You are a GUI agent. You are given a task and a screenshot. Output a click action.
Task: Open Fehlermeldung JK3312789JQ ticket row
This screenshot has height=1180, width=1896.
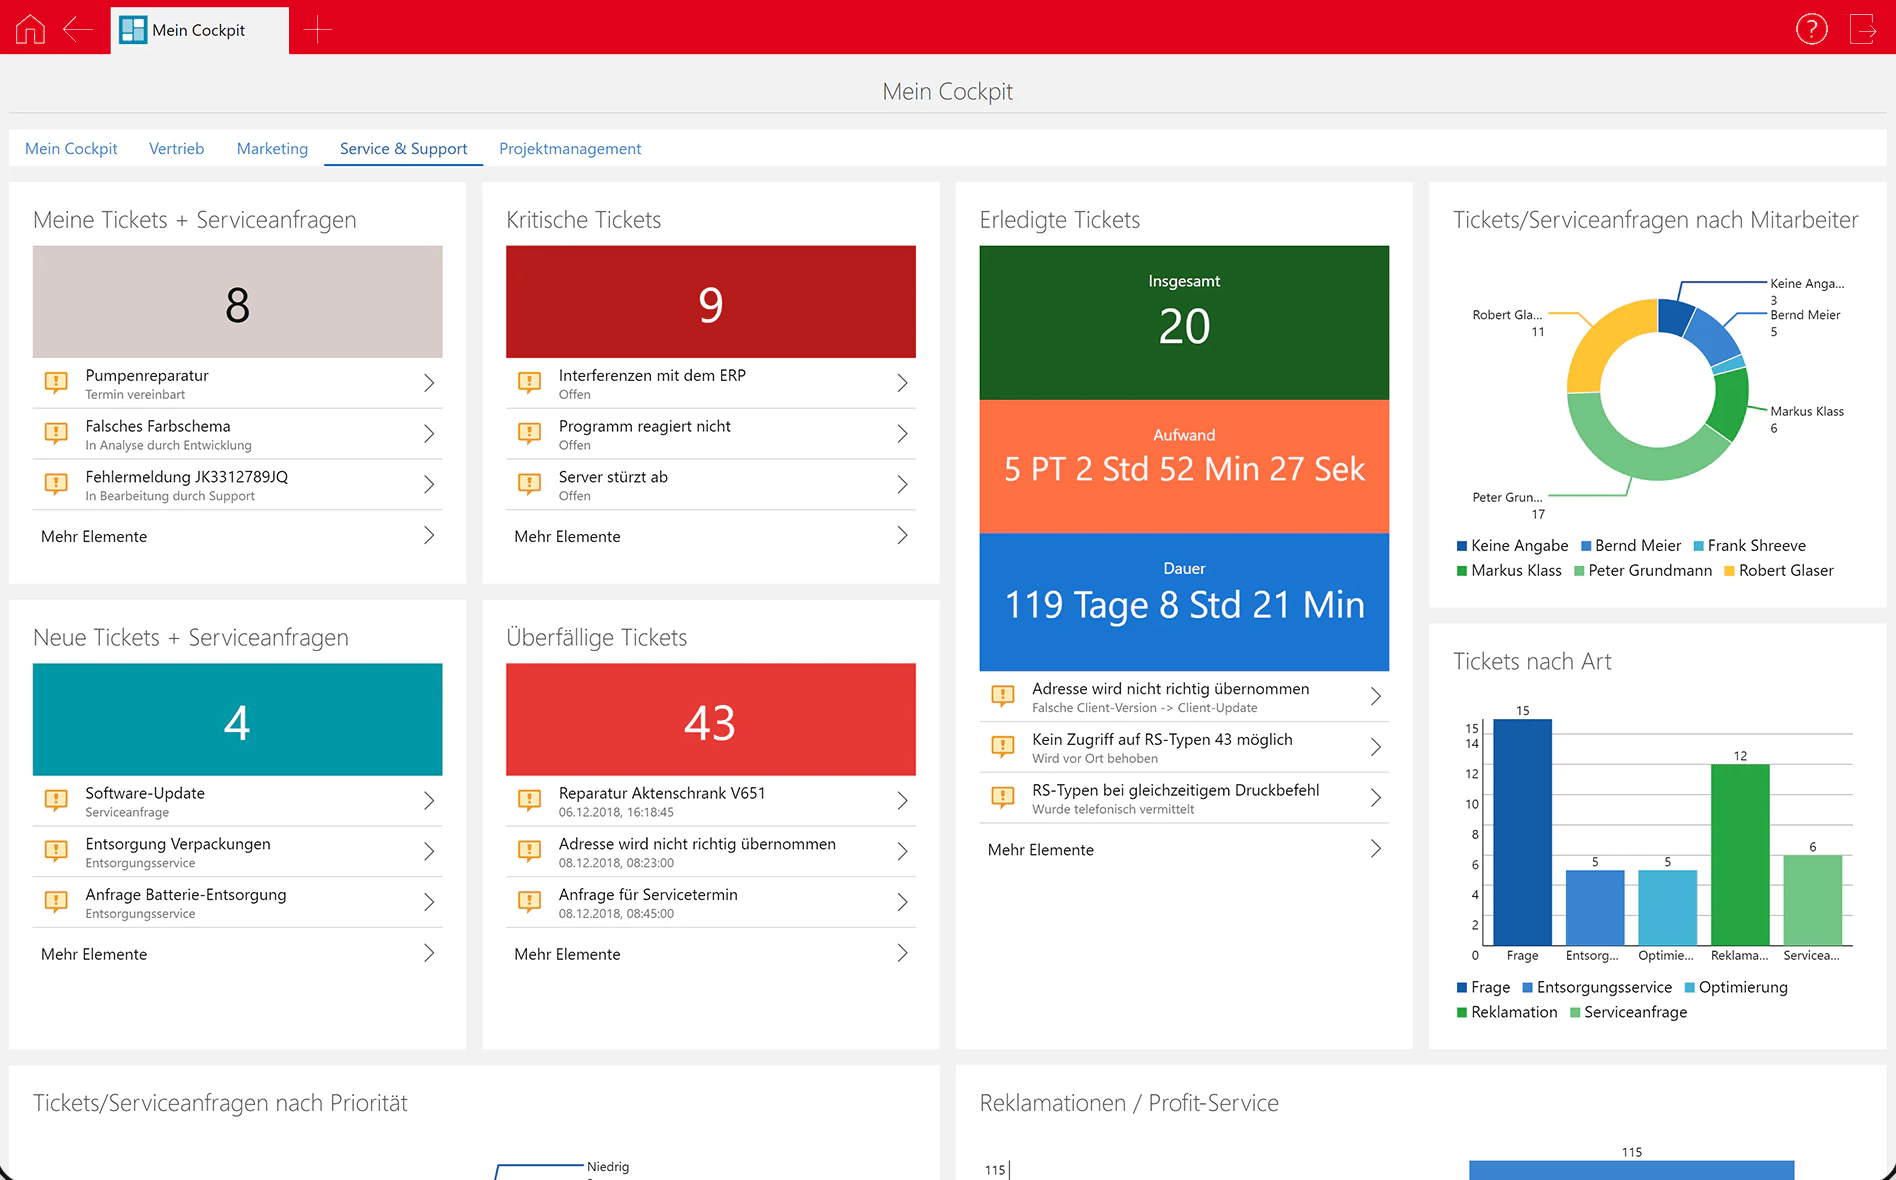tap(237, 485)
